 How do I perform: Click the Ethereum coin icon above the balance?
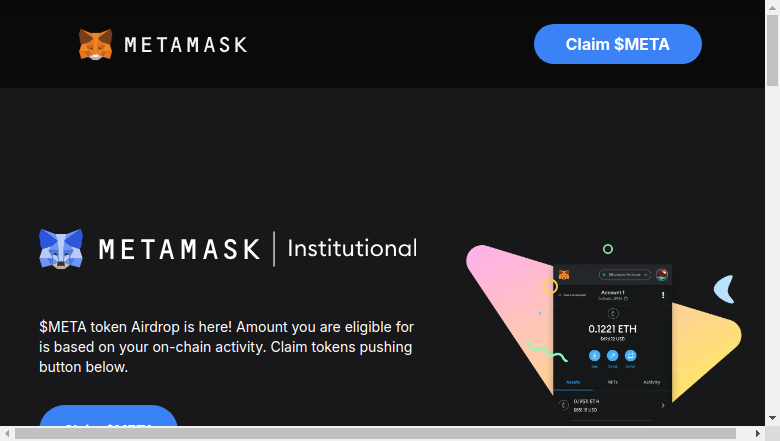click(x=613, y=313)
